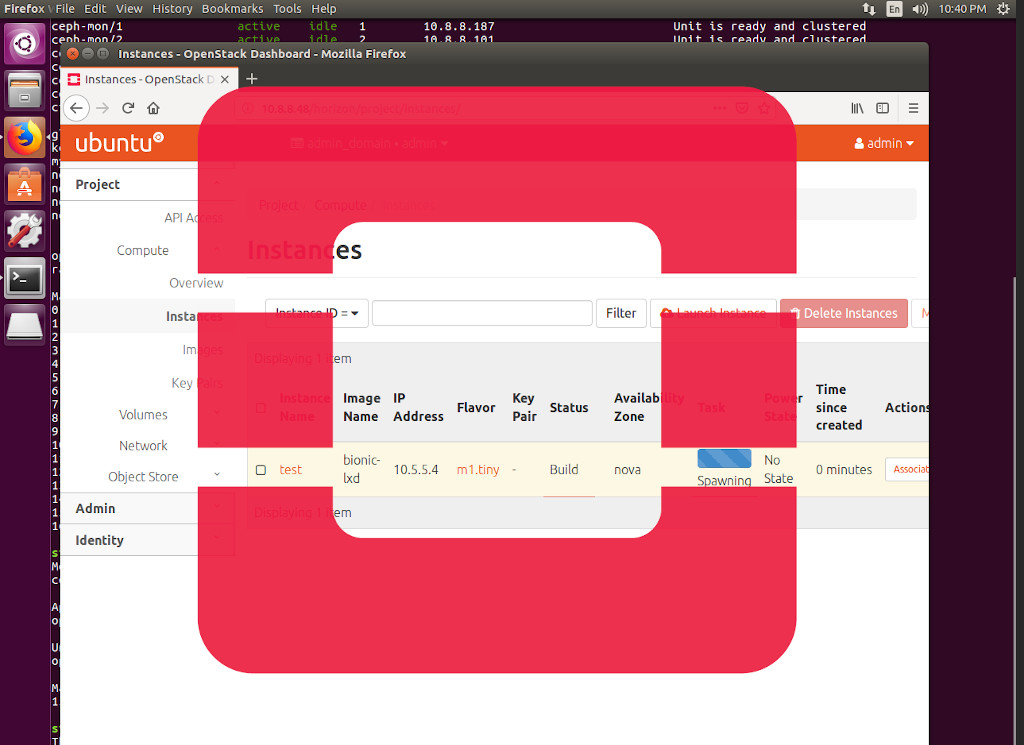Toggle the Firefox sidebar icon

click(882, 108)
